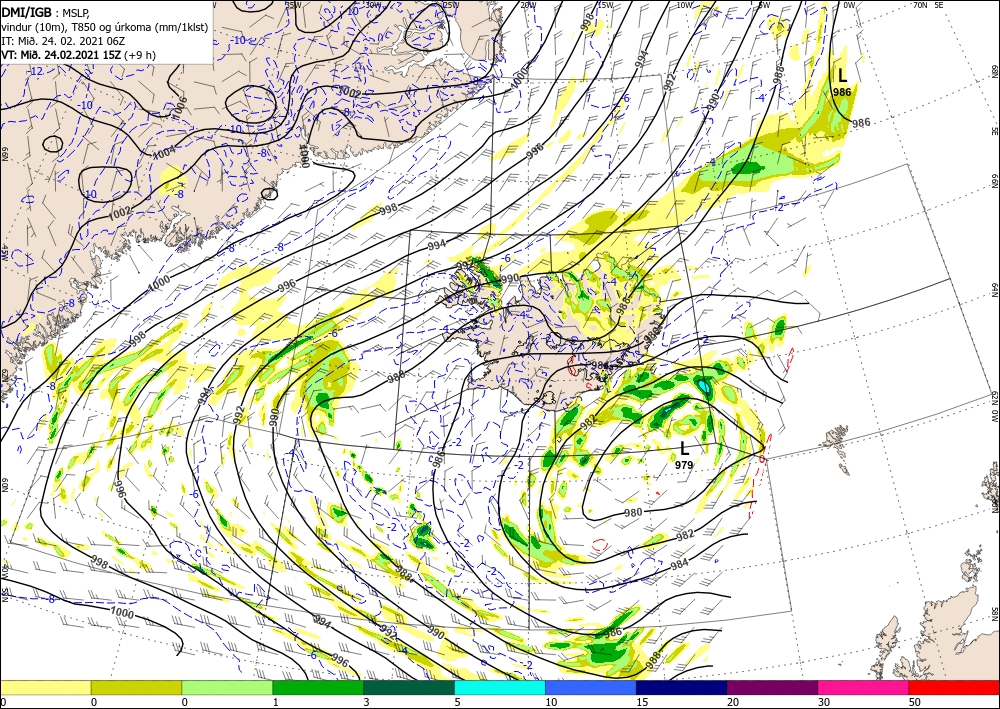Click the legend value label 50
1000x709 pixels.
[914, 702]
